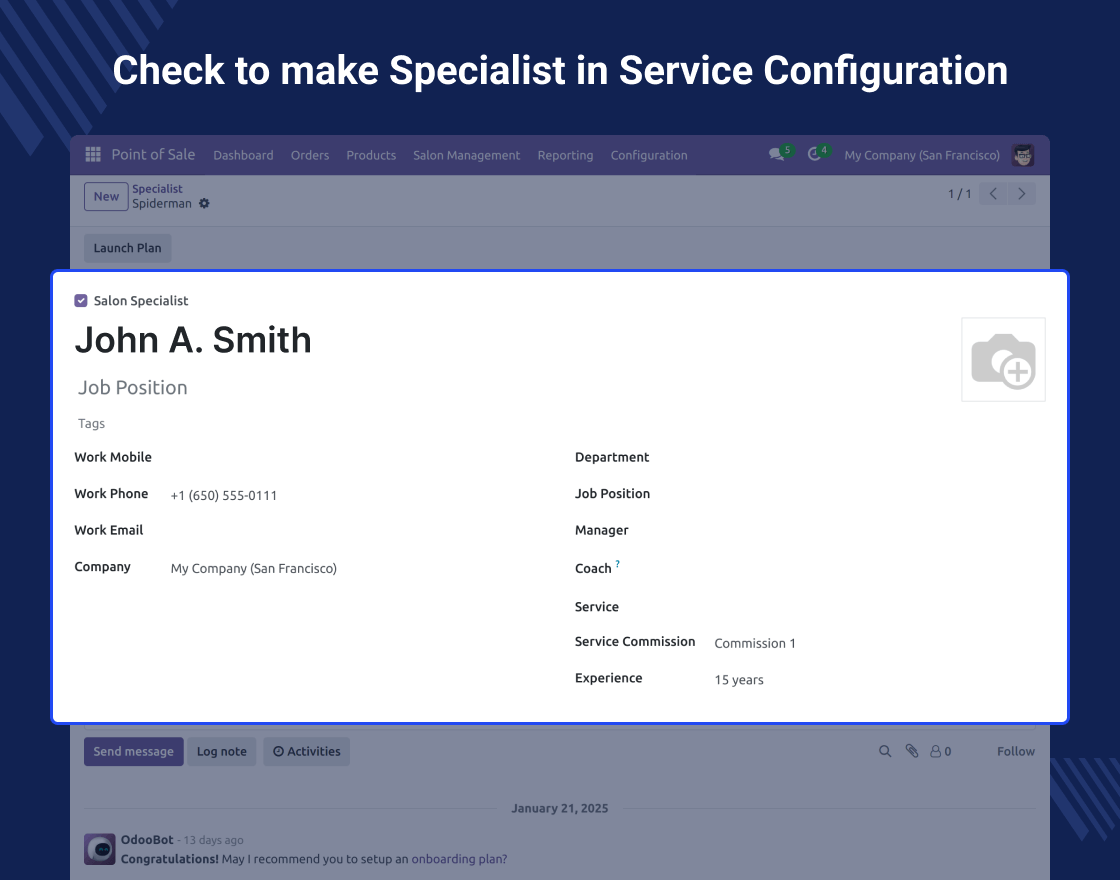Attach files with paperclip icon
Screen dimensions: 1120x880
911,751
